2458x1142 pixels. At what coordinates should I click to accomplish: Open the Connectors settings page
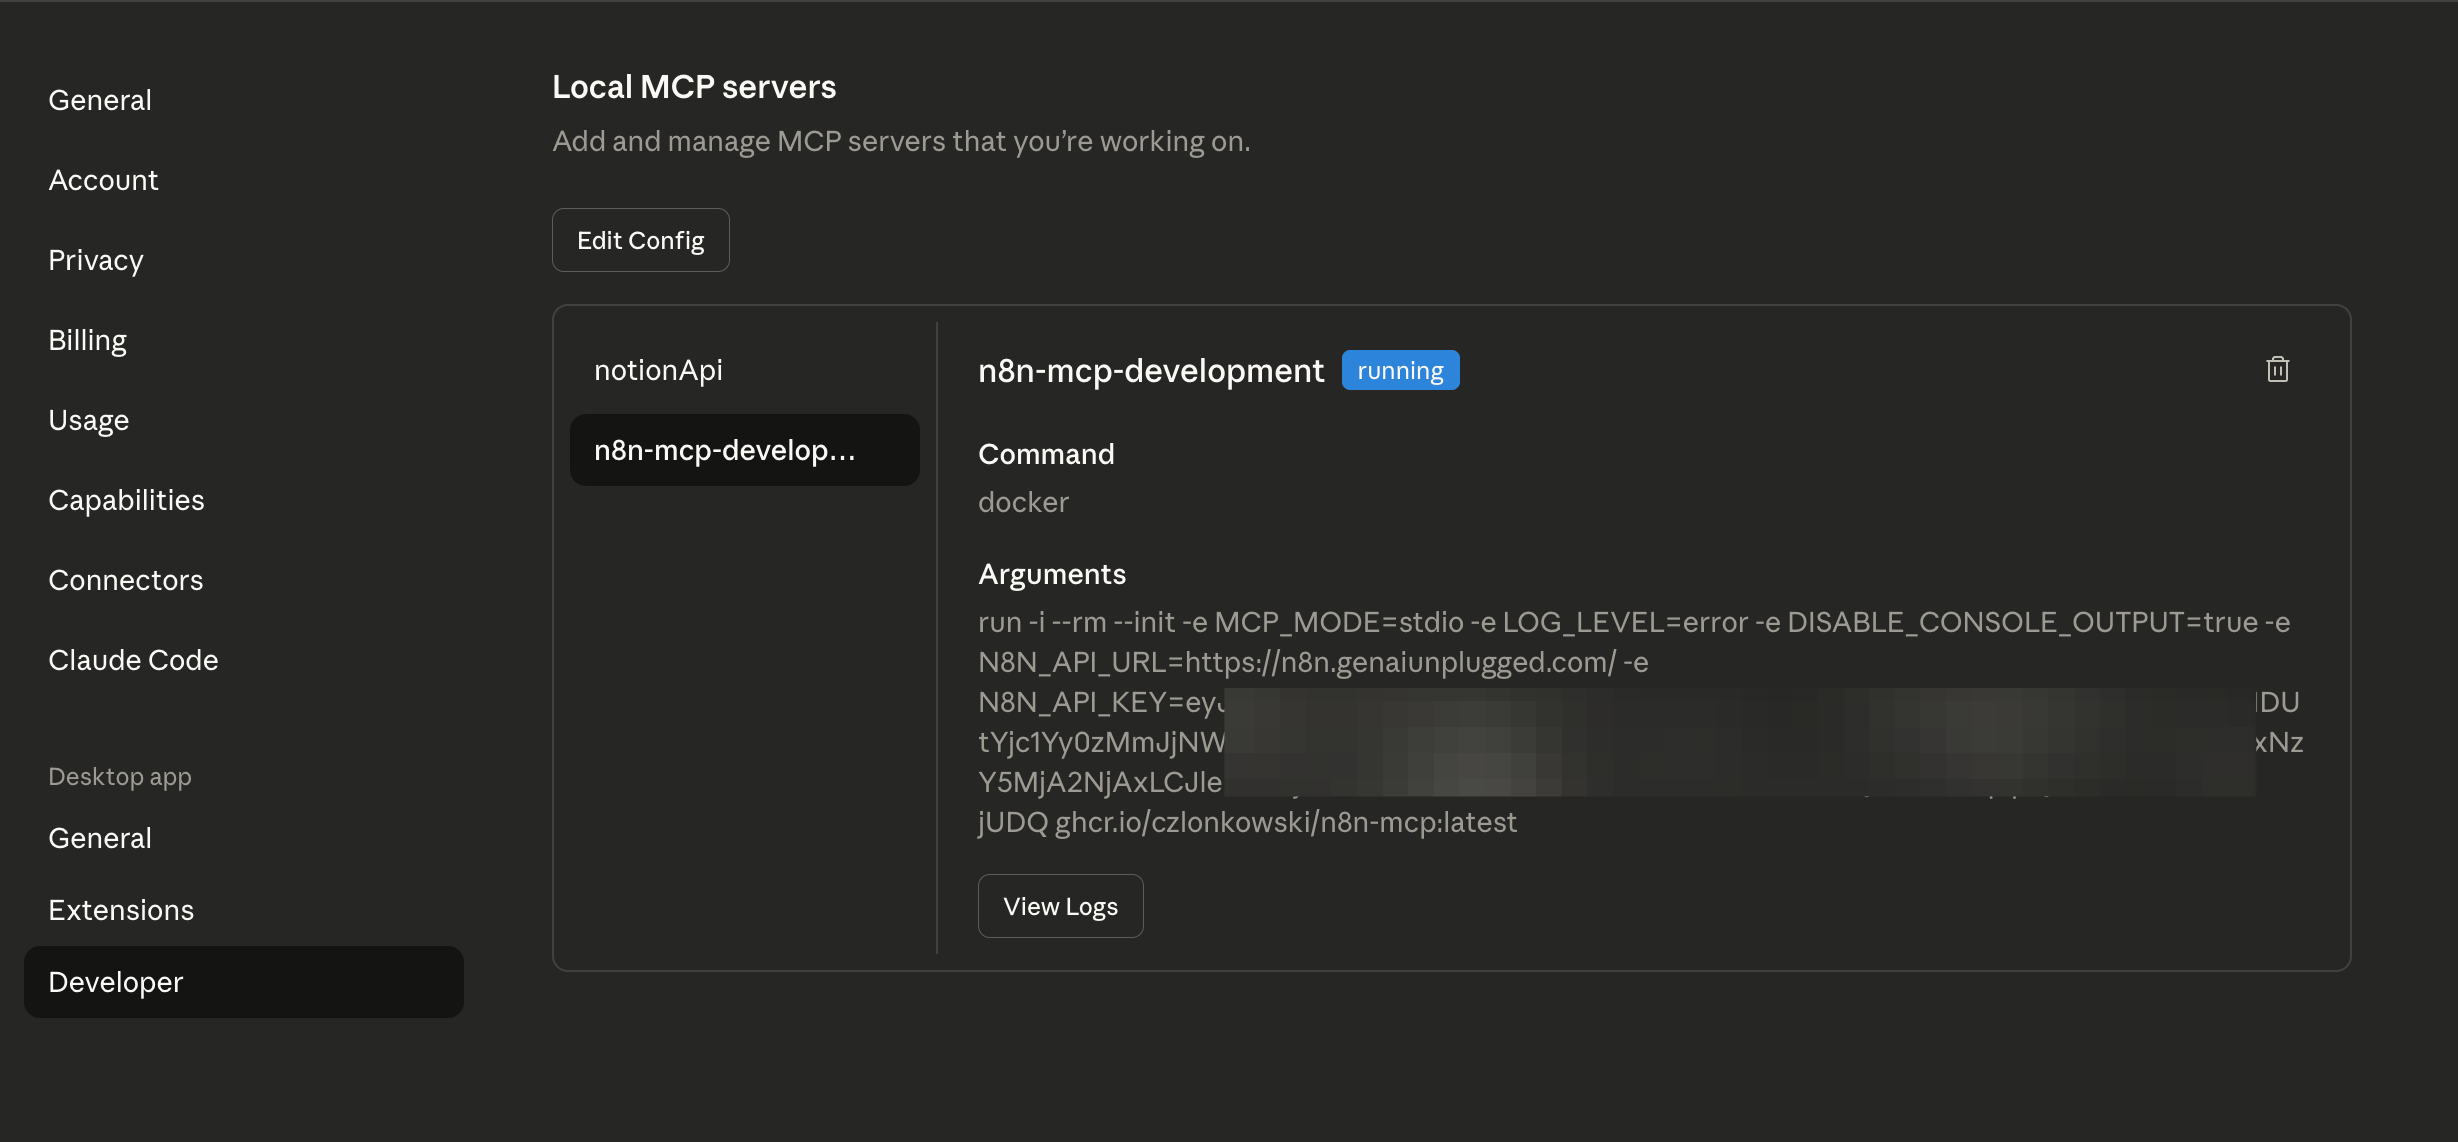(x=126, y=580)
